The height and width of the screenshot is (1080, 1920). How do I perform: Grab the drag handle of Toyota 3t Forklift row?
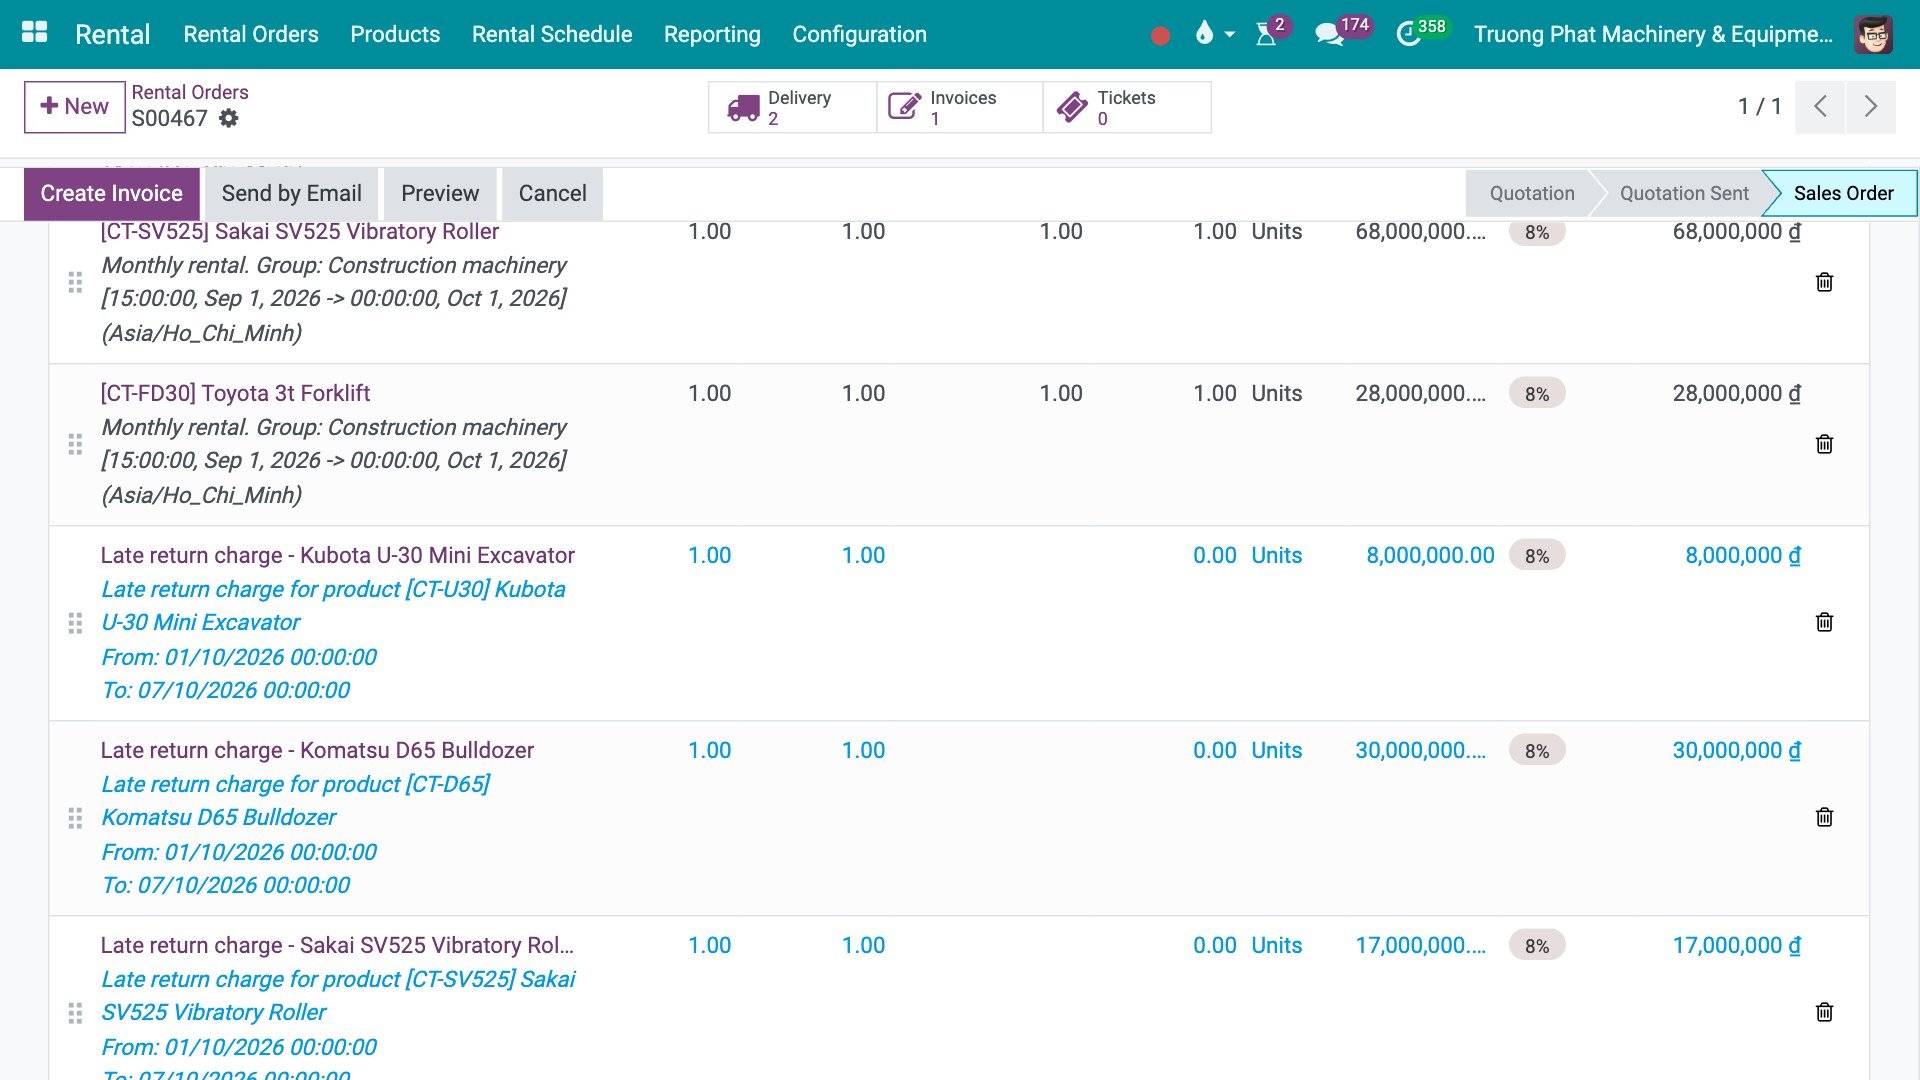click(75, 444)
